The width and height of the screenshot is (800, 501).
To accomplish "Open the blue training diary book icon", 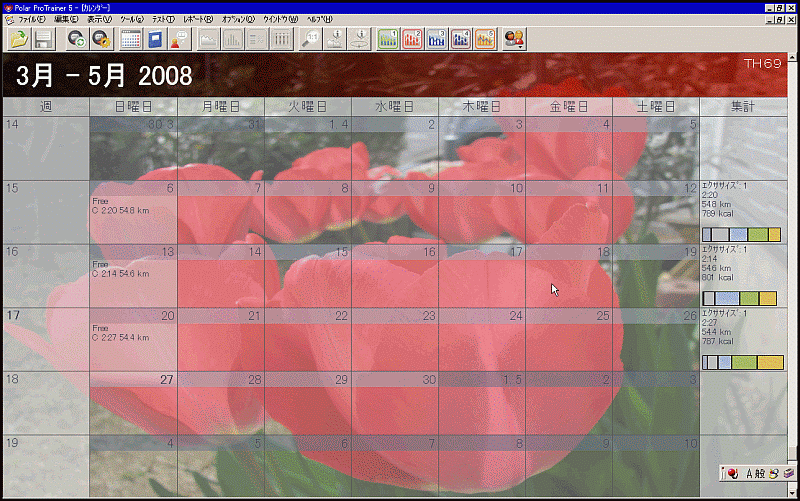I will [155, 39].
